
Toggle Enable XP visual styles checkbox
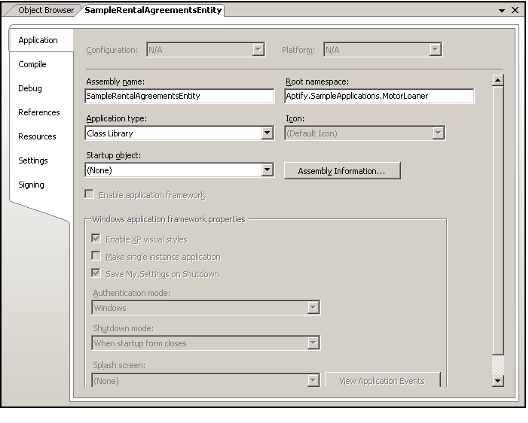tap(96, 239)
